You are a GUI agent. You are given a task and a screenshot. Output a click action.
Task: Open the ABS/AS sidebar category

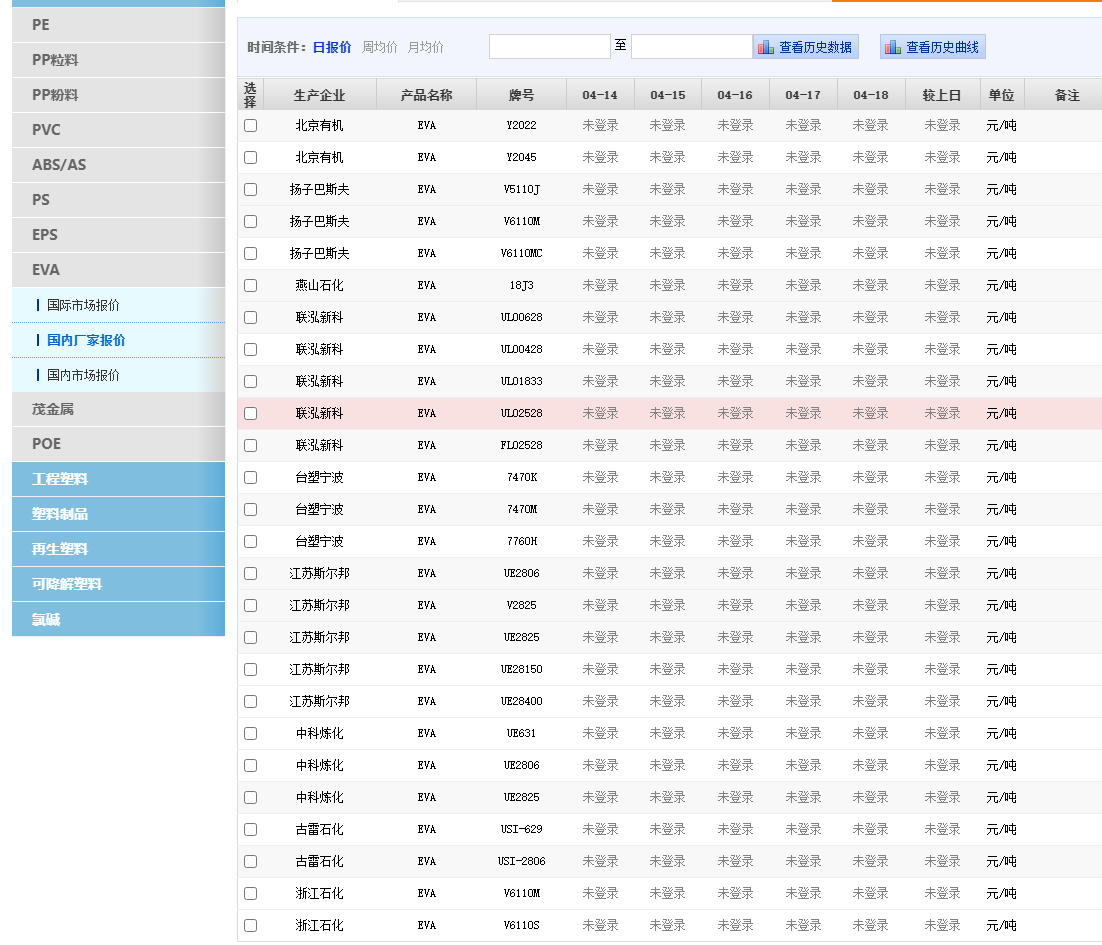point(118,165)
